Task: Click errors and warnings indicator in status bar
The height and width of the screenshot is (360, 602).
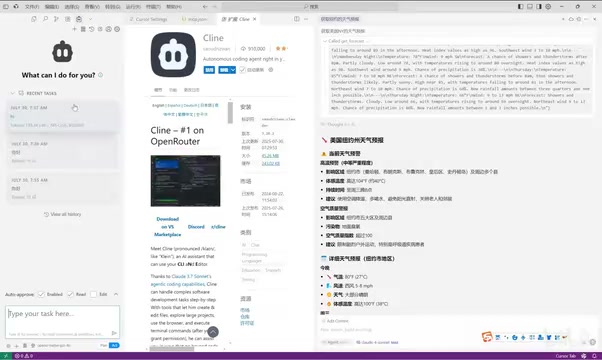Action: [x=24, y=356]
